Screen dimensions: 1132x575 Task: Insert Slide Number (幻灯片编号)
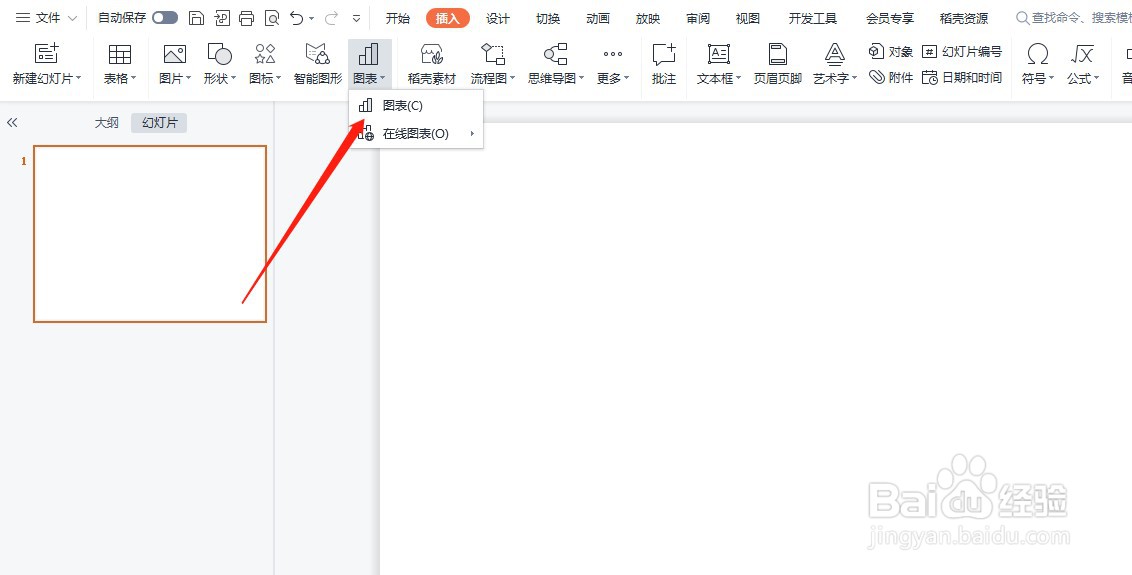tap(962, 52)
